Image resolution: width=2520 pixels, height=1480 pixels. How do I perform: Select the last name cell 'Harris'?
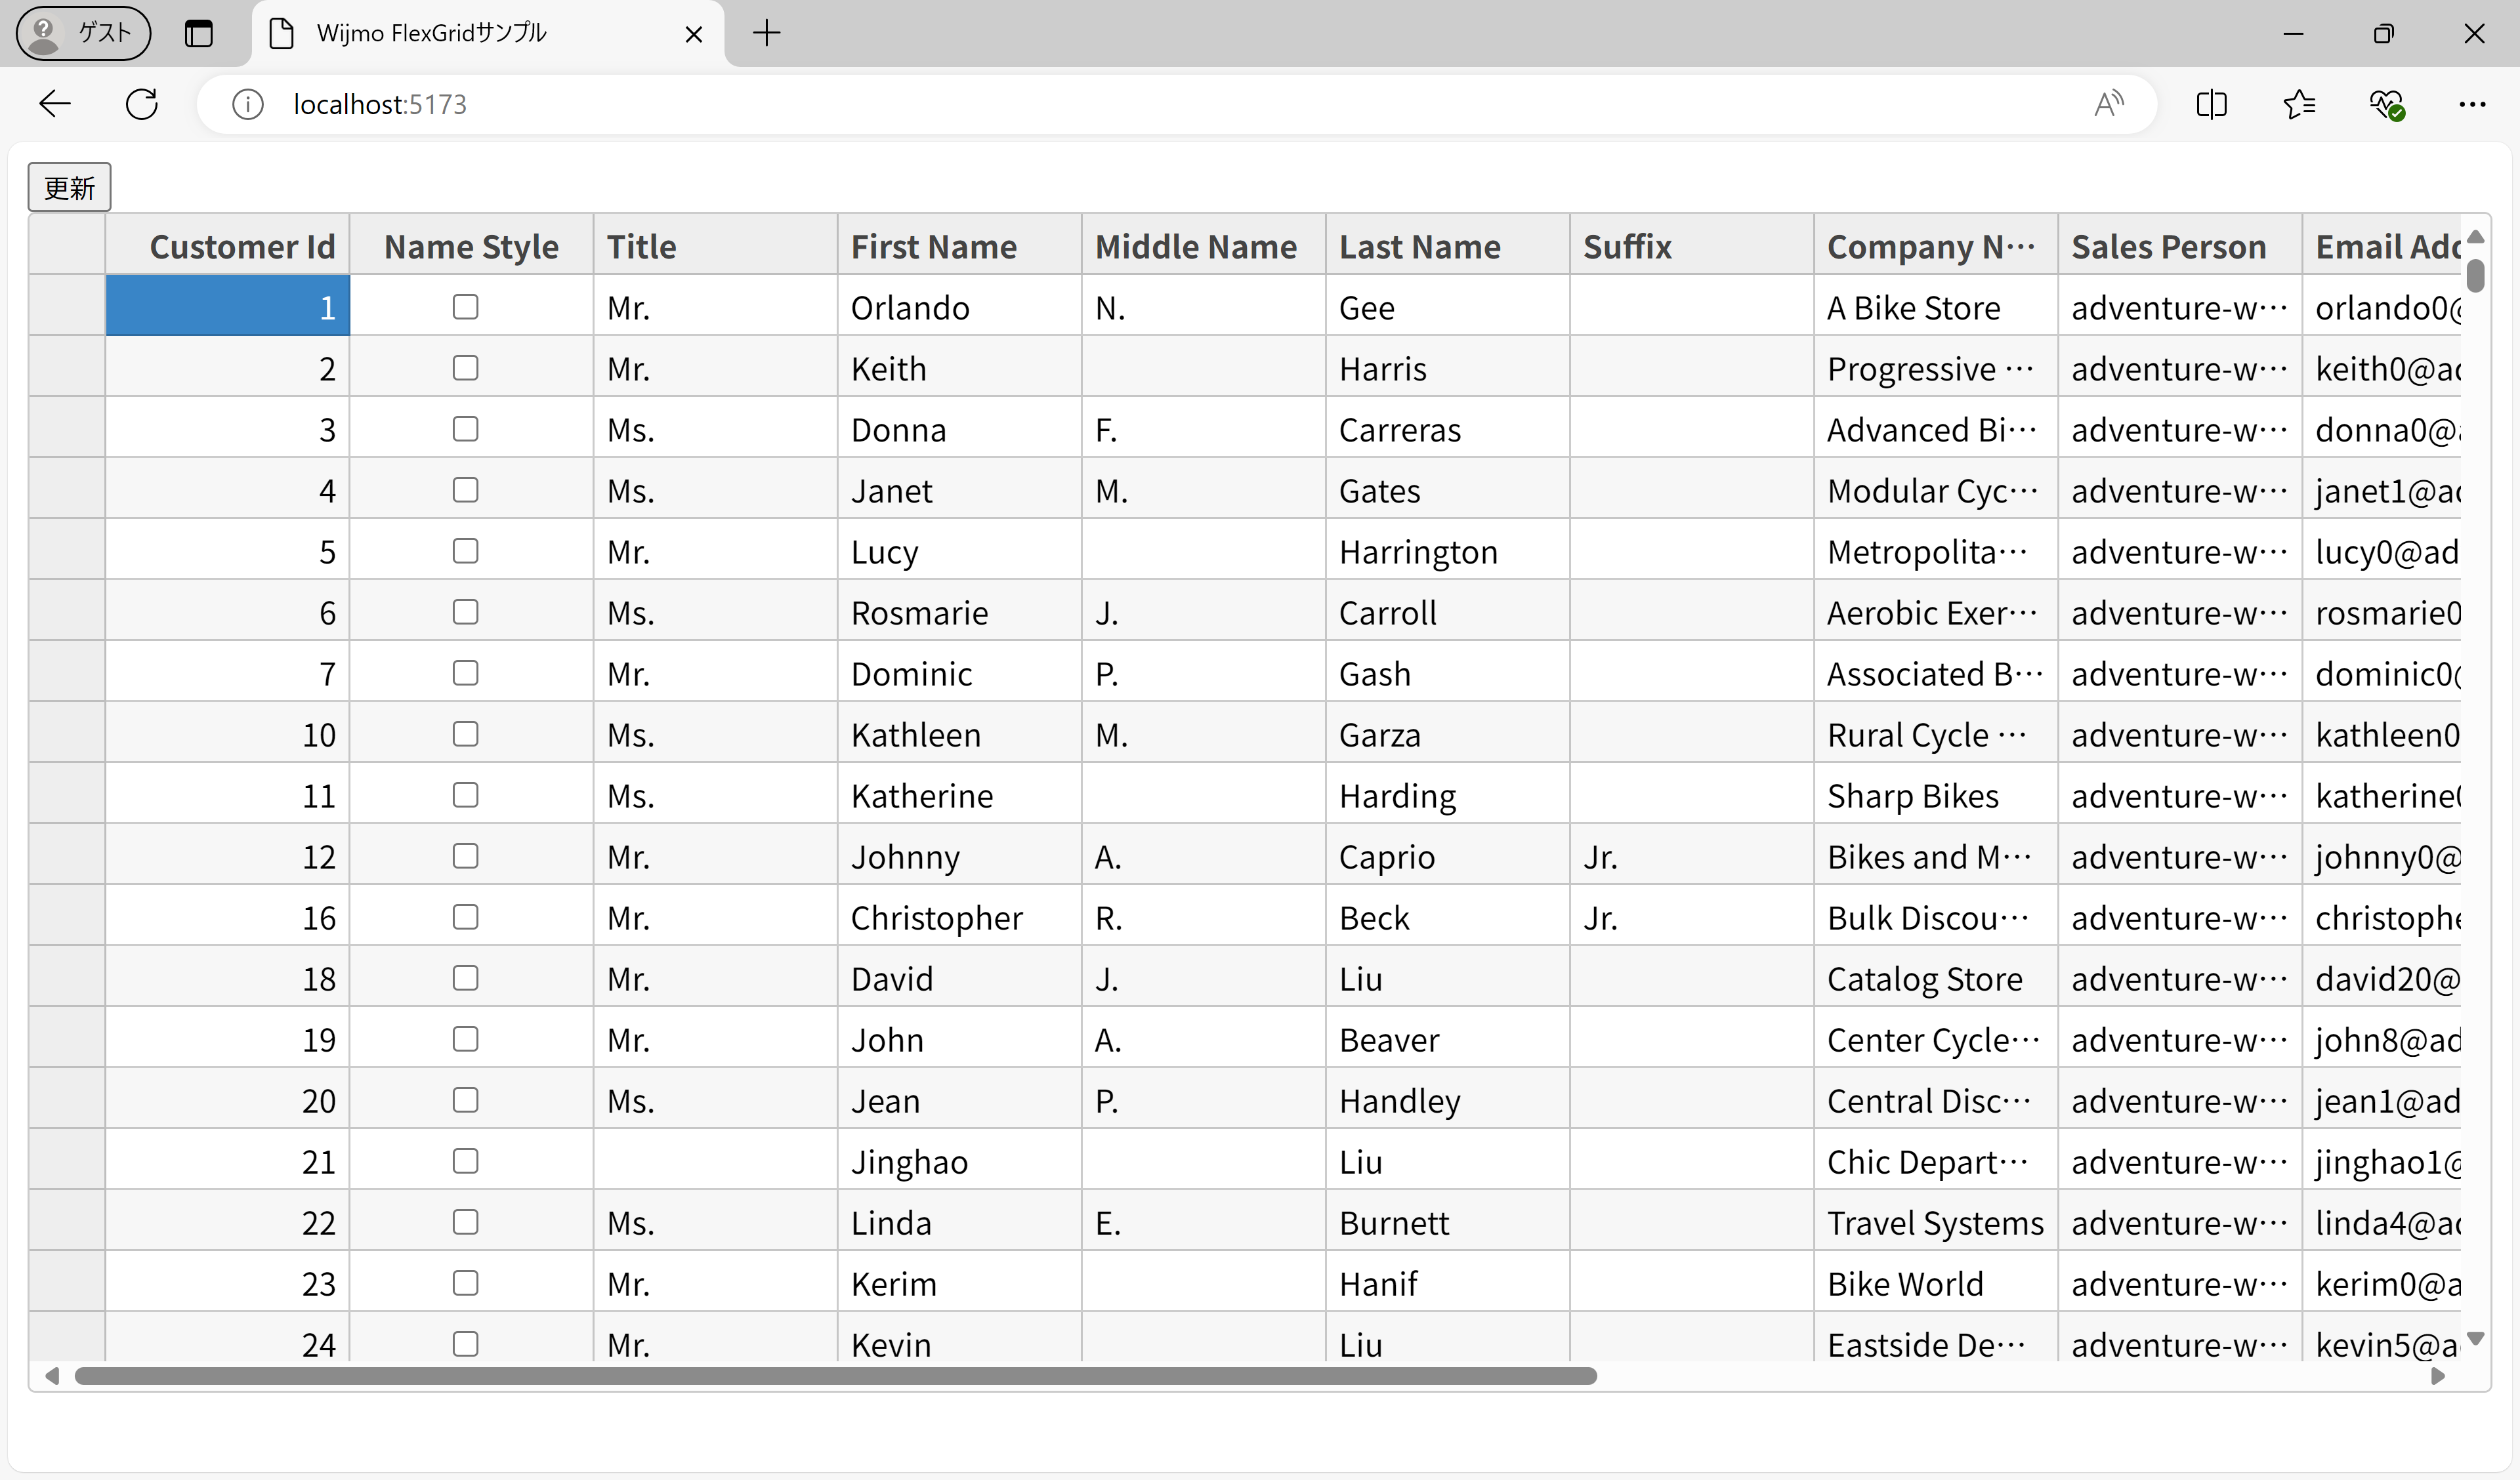coord(1448,367)
